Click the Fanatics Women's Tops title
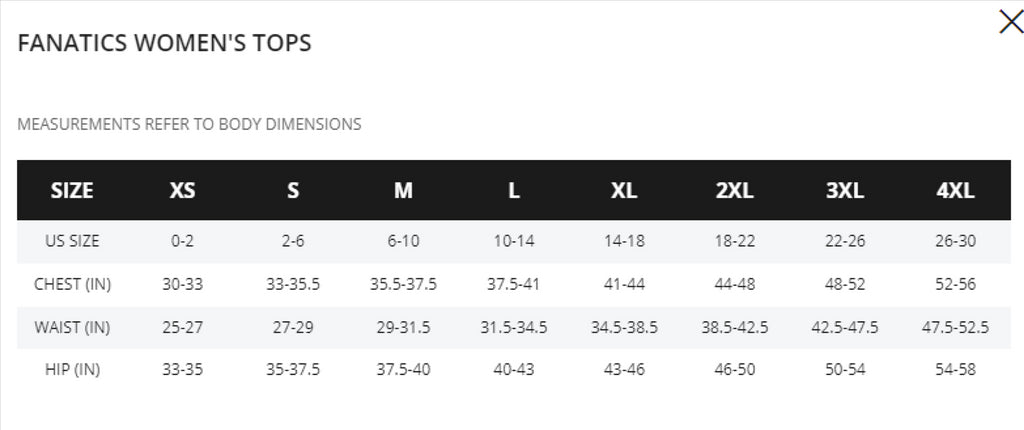This screenshot has height=430, width=1024. 165,43
